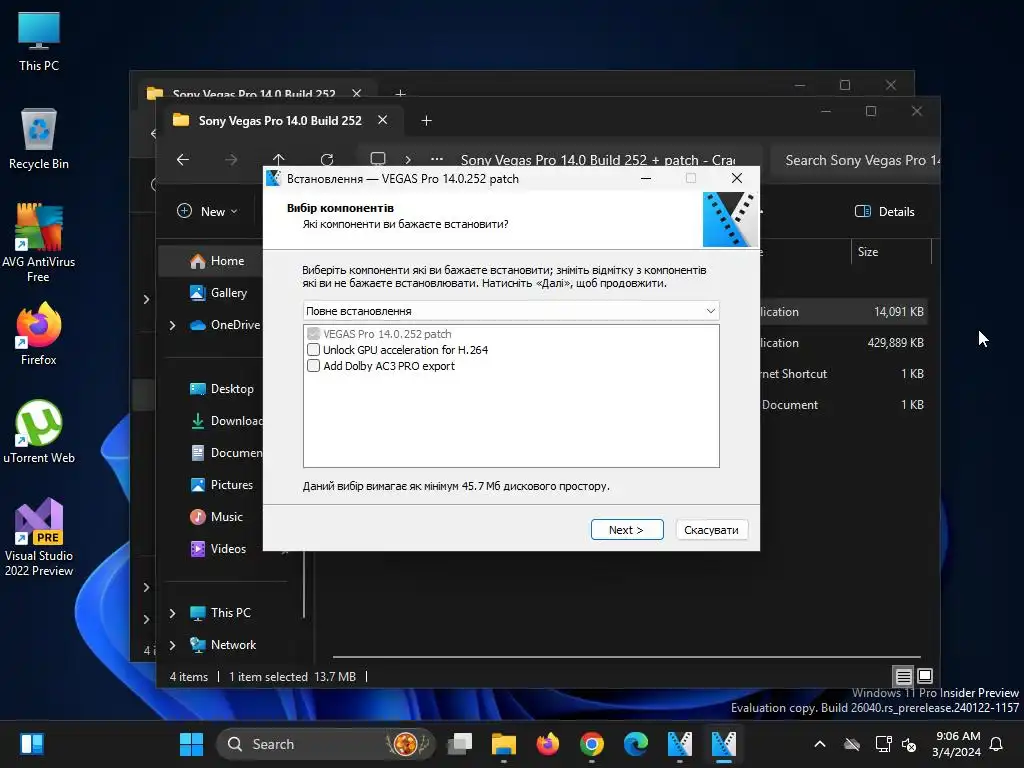Select Network in navigation pane
This screenshot has width=1024, height=768.
223,645
